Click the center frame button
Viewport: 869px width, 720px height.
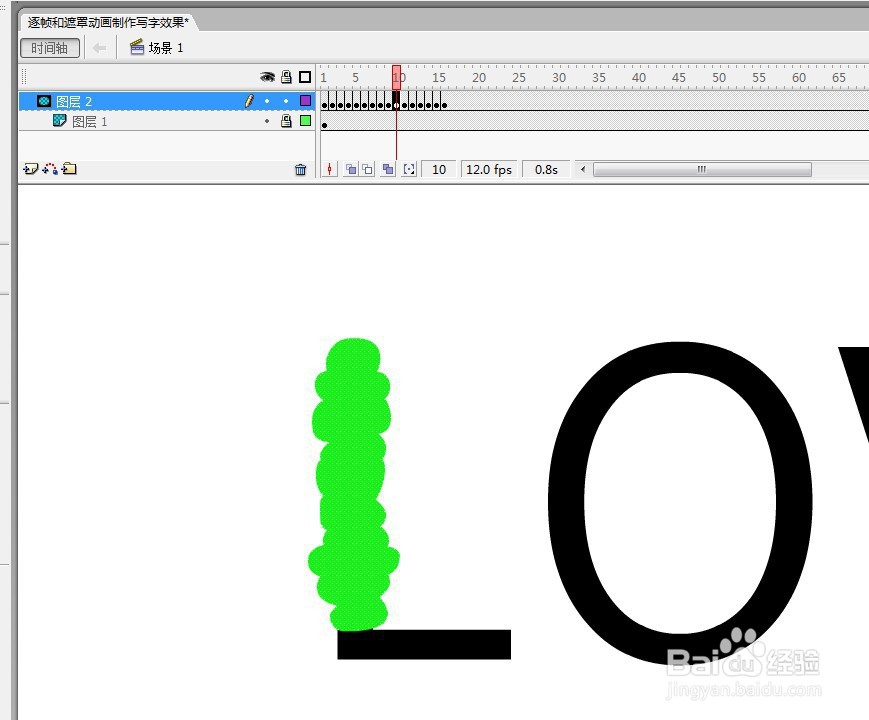click(x=330, y=169)
